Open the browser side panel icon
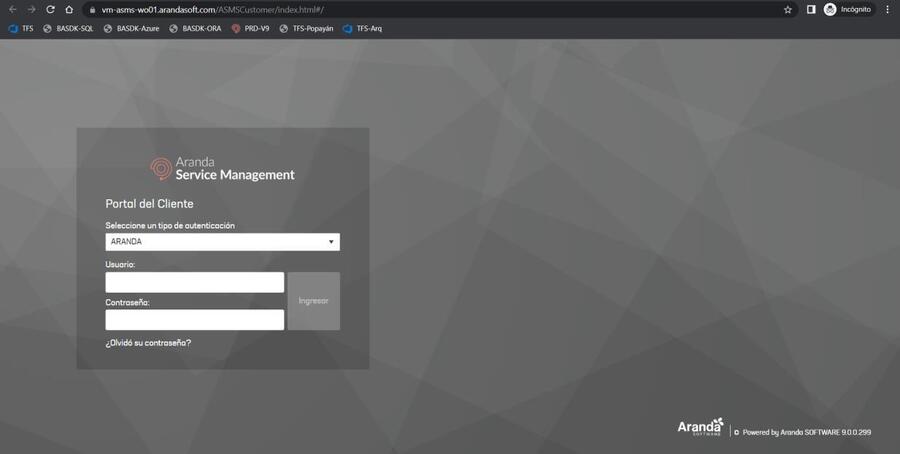900x454 pixels. coord(811,10)
